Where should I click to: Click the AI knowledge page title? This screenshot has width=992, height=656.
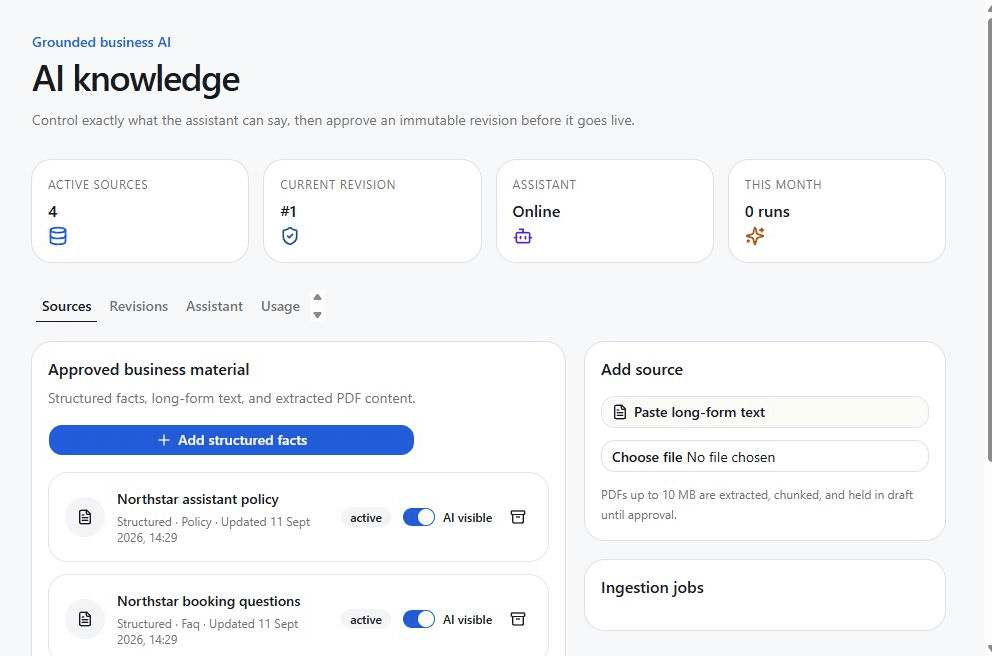pos(136,79)
